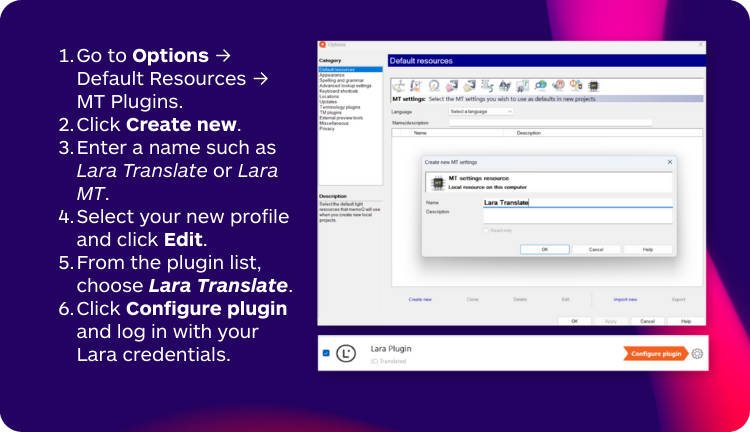Open Advanced lookup settings category
Image resolution: width=750 pixels, height=432 pixels.
[x=345, y=86]
